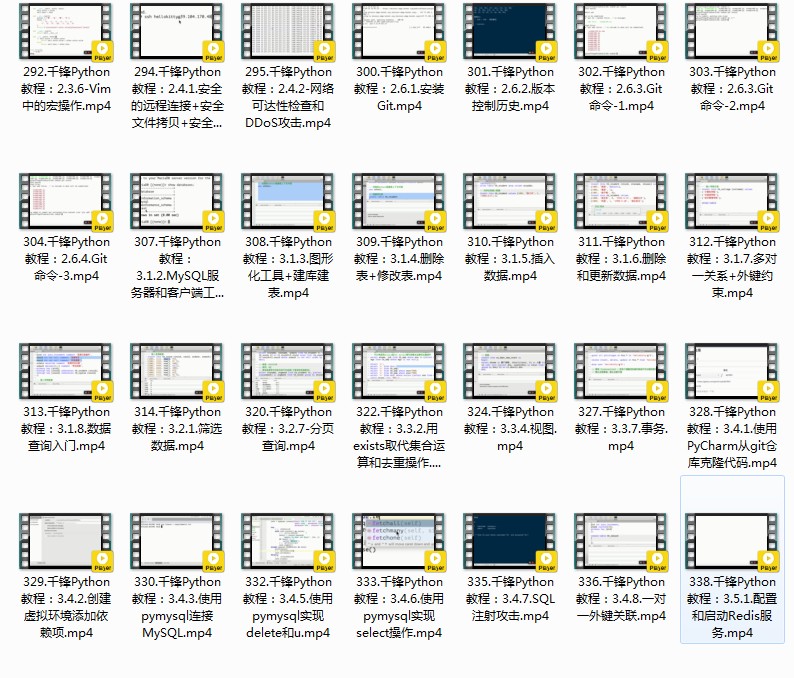The height and width of the screenshot is (678, 794).
Task: Click filename text 322 3.3.2.用exists取代集合运算
Action: pyautogui.click(x=399, y=437)
